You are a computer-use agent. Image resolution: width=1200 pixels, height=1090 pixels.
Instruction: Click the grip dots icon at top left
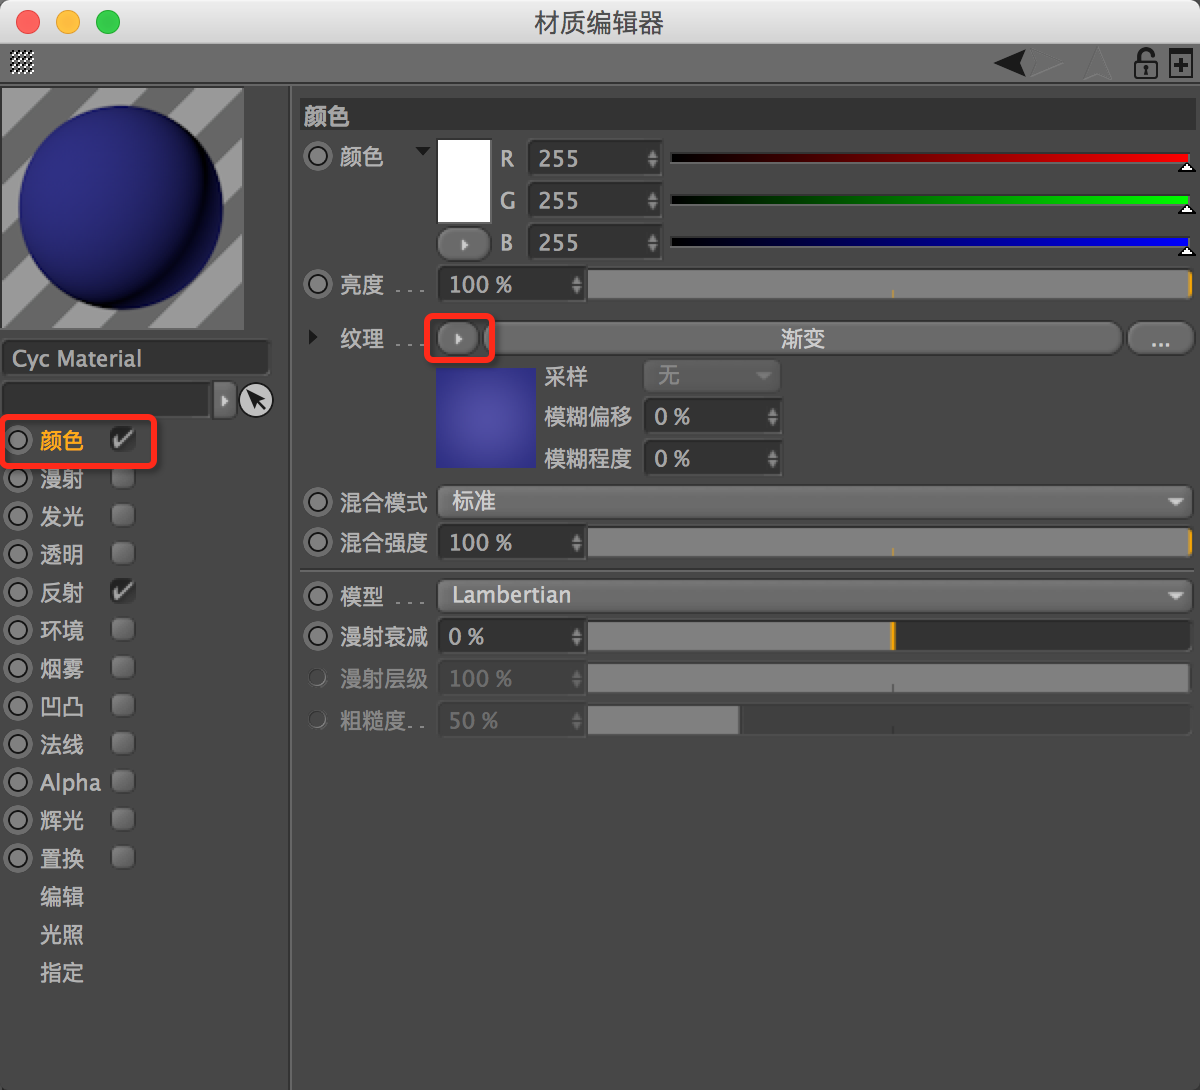[22, 63]
